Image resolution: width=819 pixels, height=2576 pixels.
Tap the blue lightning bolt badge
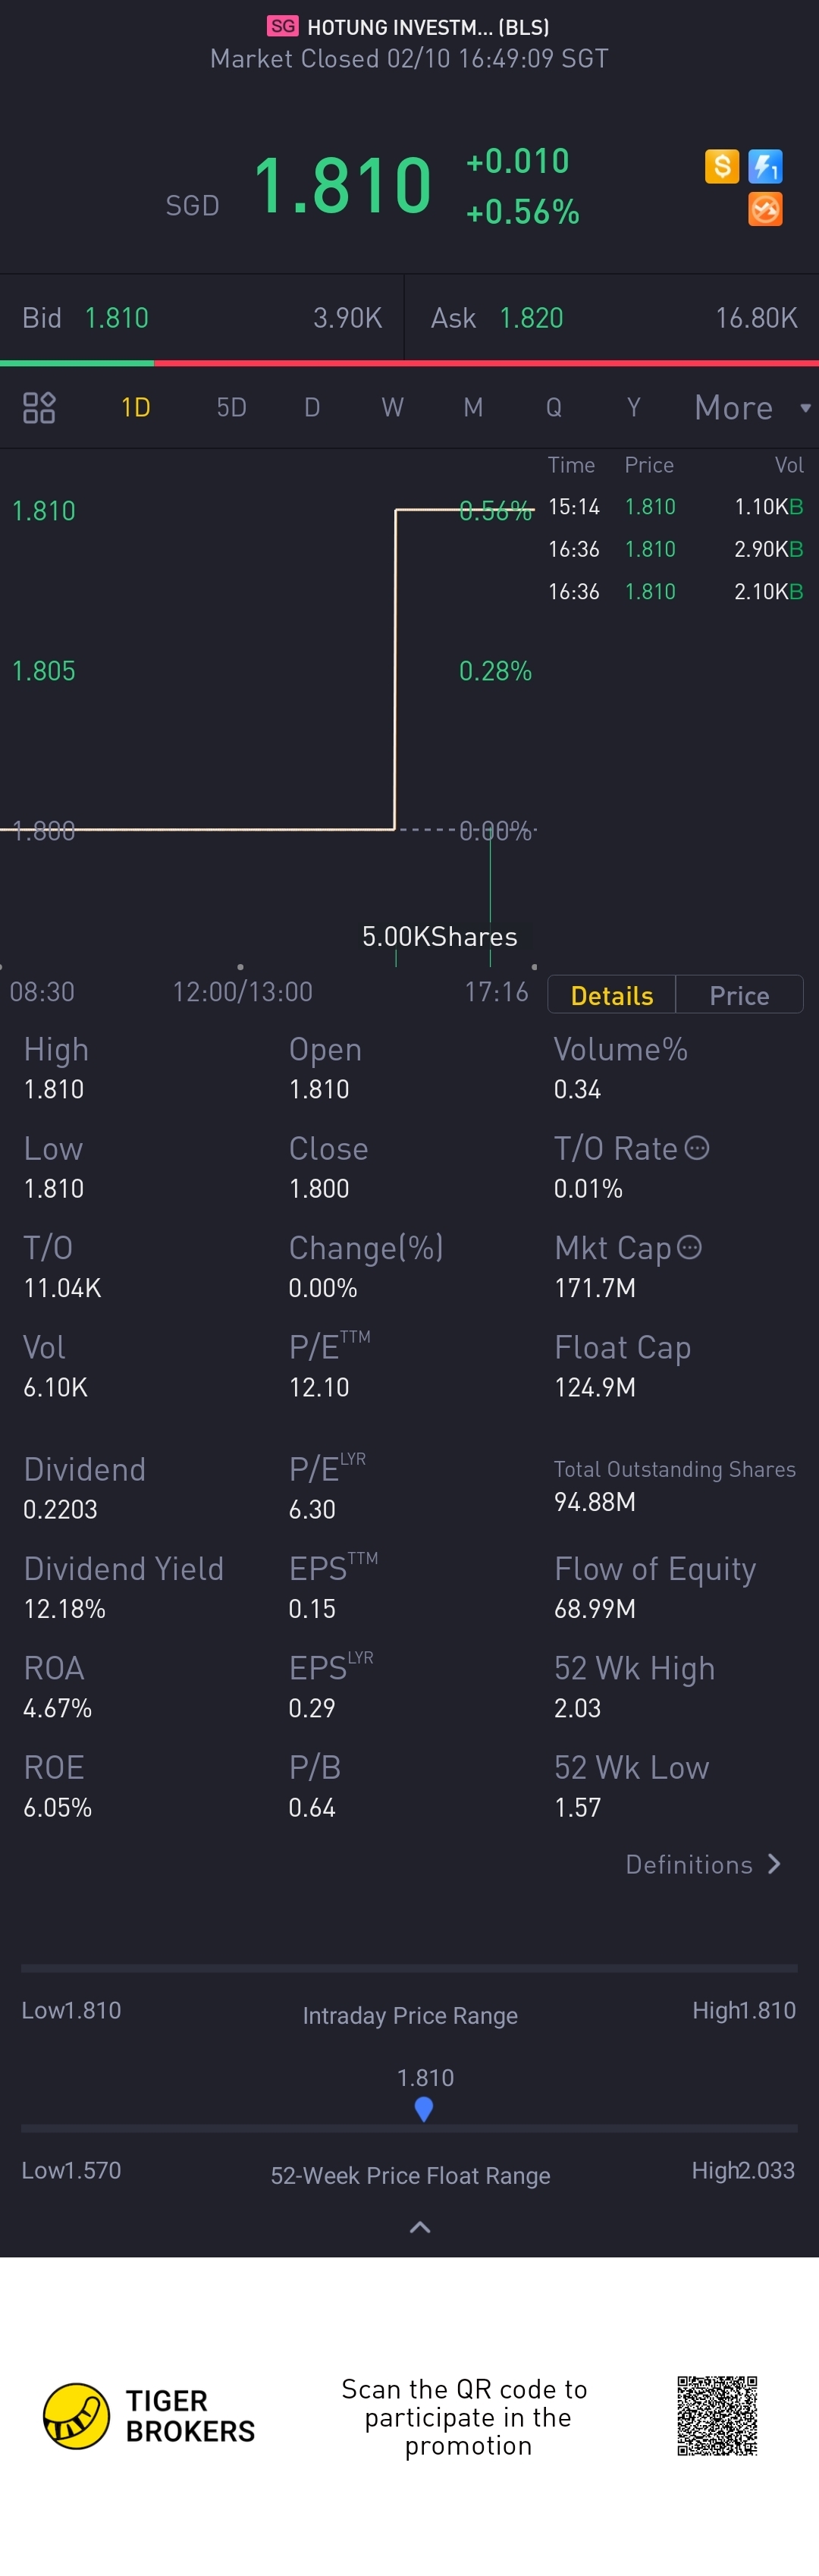point(765,166)
